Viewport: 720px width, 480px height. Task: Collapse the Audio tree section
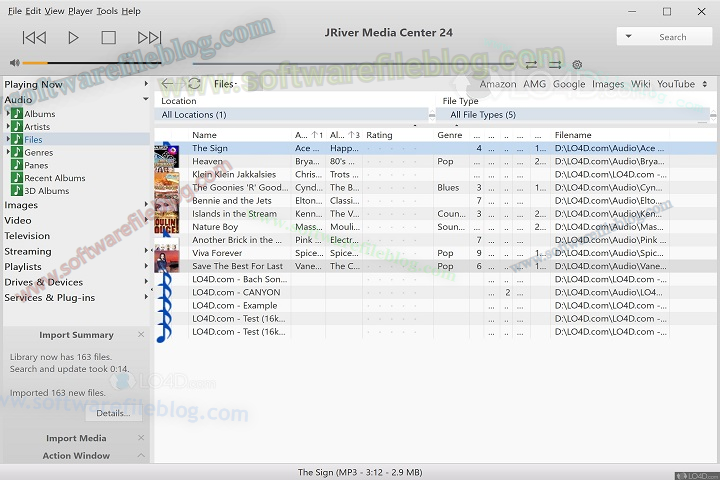pos(146,100)
